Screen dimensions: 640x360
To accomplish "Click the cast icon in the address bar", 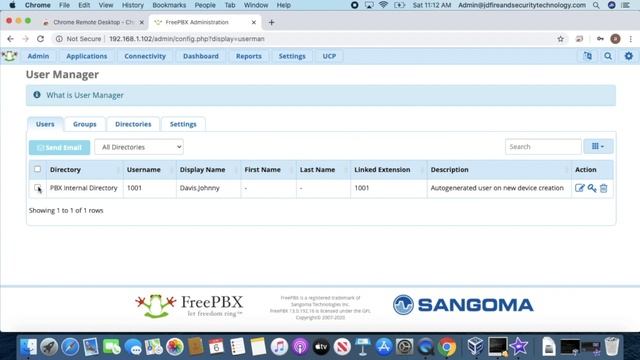I will coord(579,39).
